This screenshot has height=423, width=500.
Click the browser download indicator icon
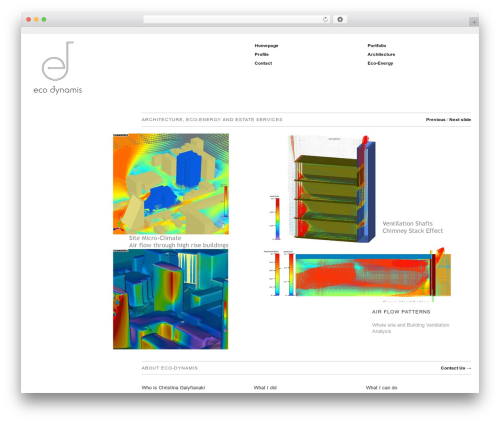(x=340, y=19)
